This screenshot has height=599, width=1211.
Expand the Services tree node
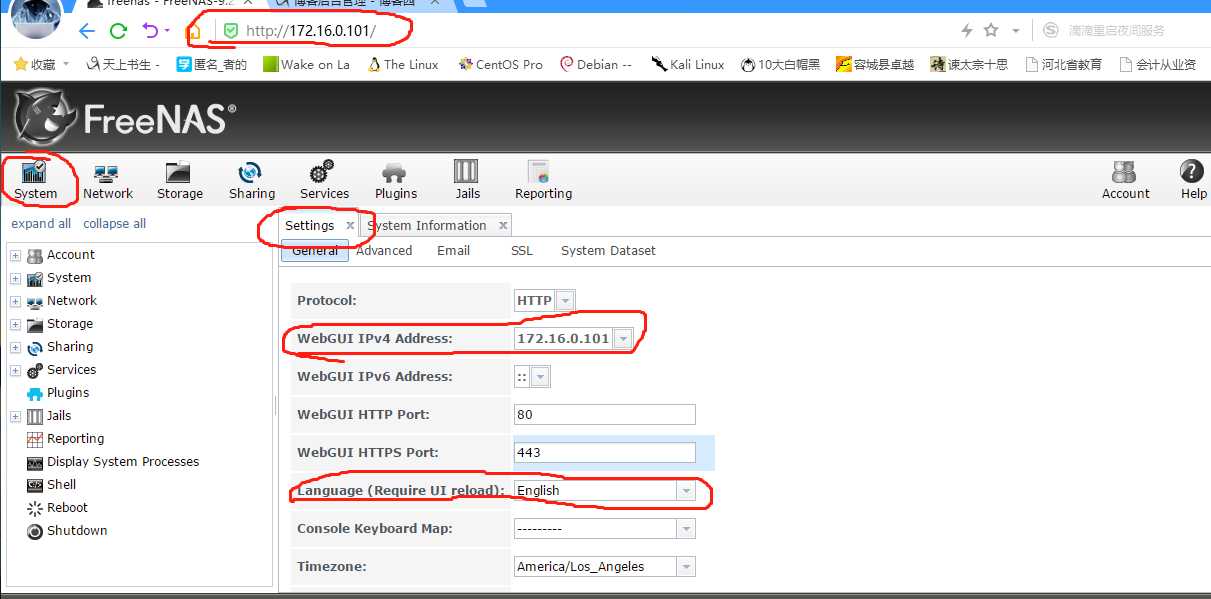(x=15, y=370)
